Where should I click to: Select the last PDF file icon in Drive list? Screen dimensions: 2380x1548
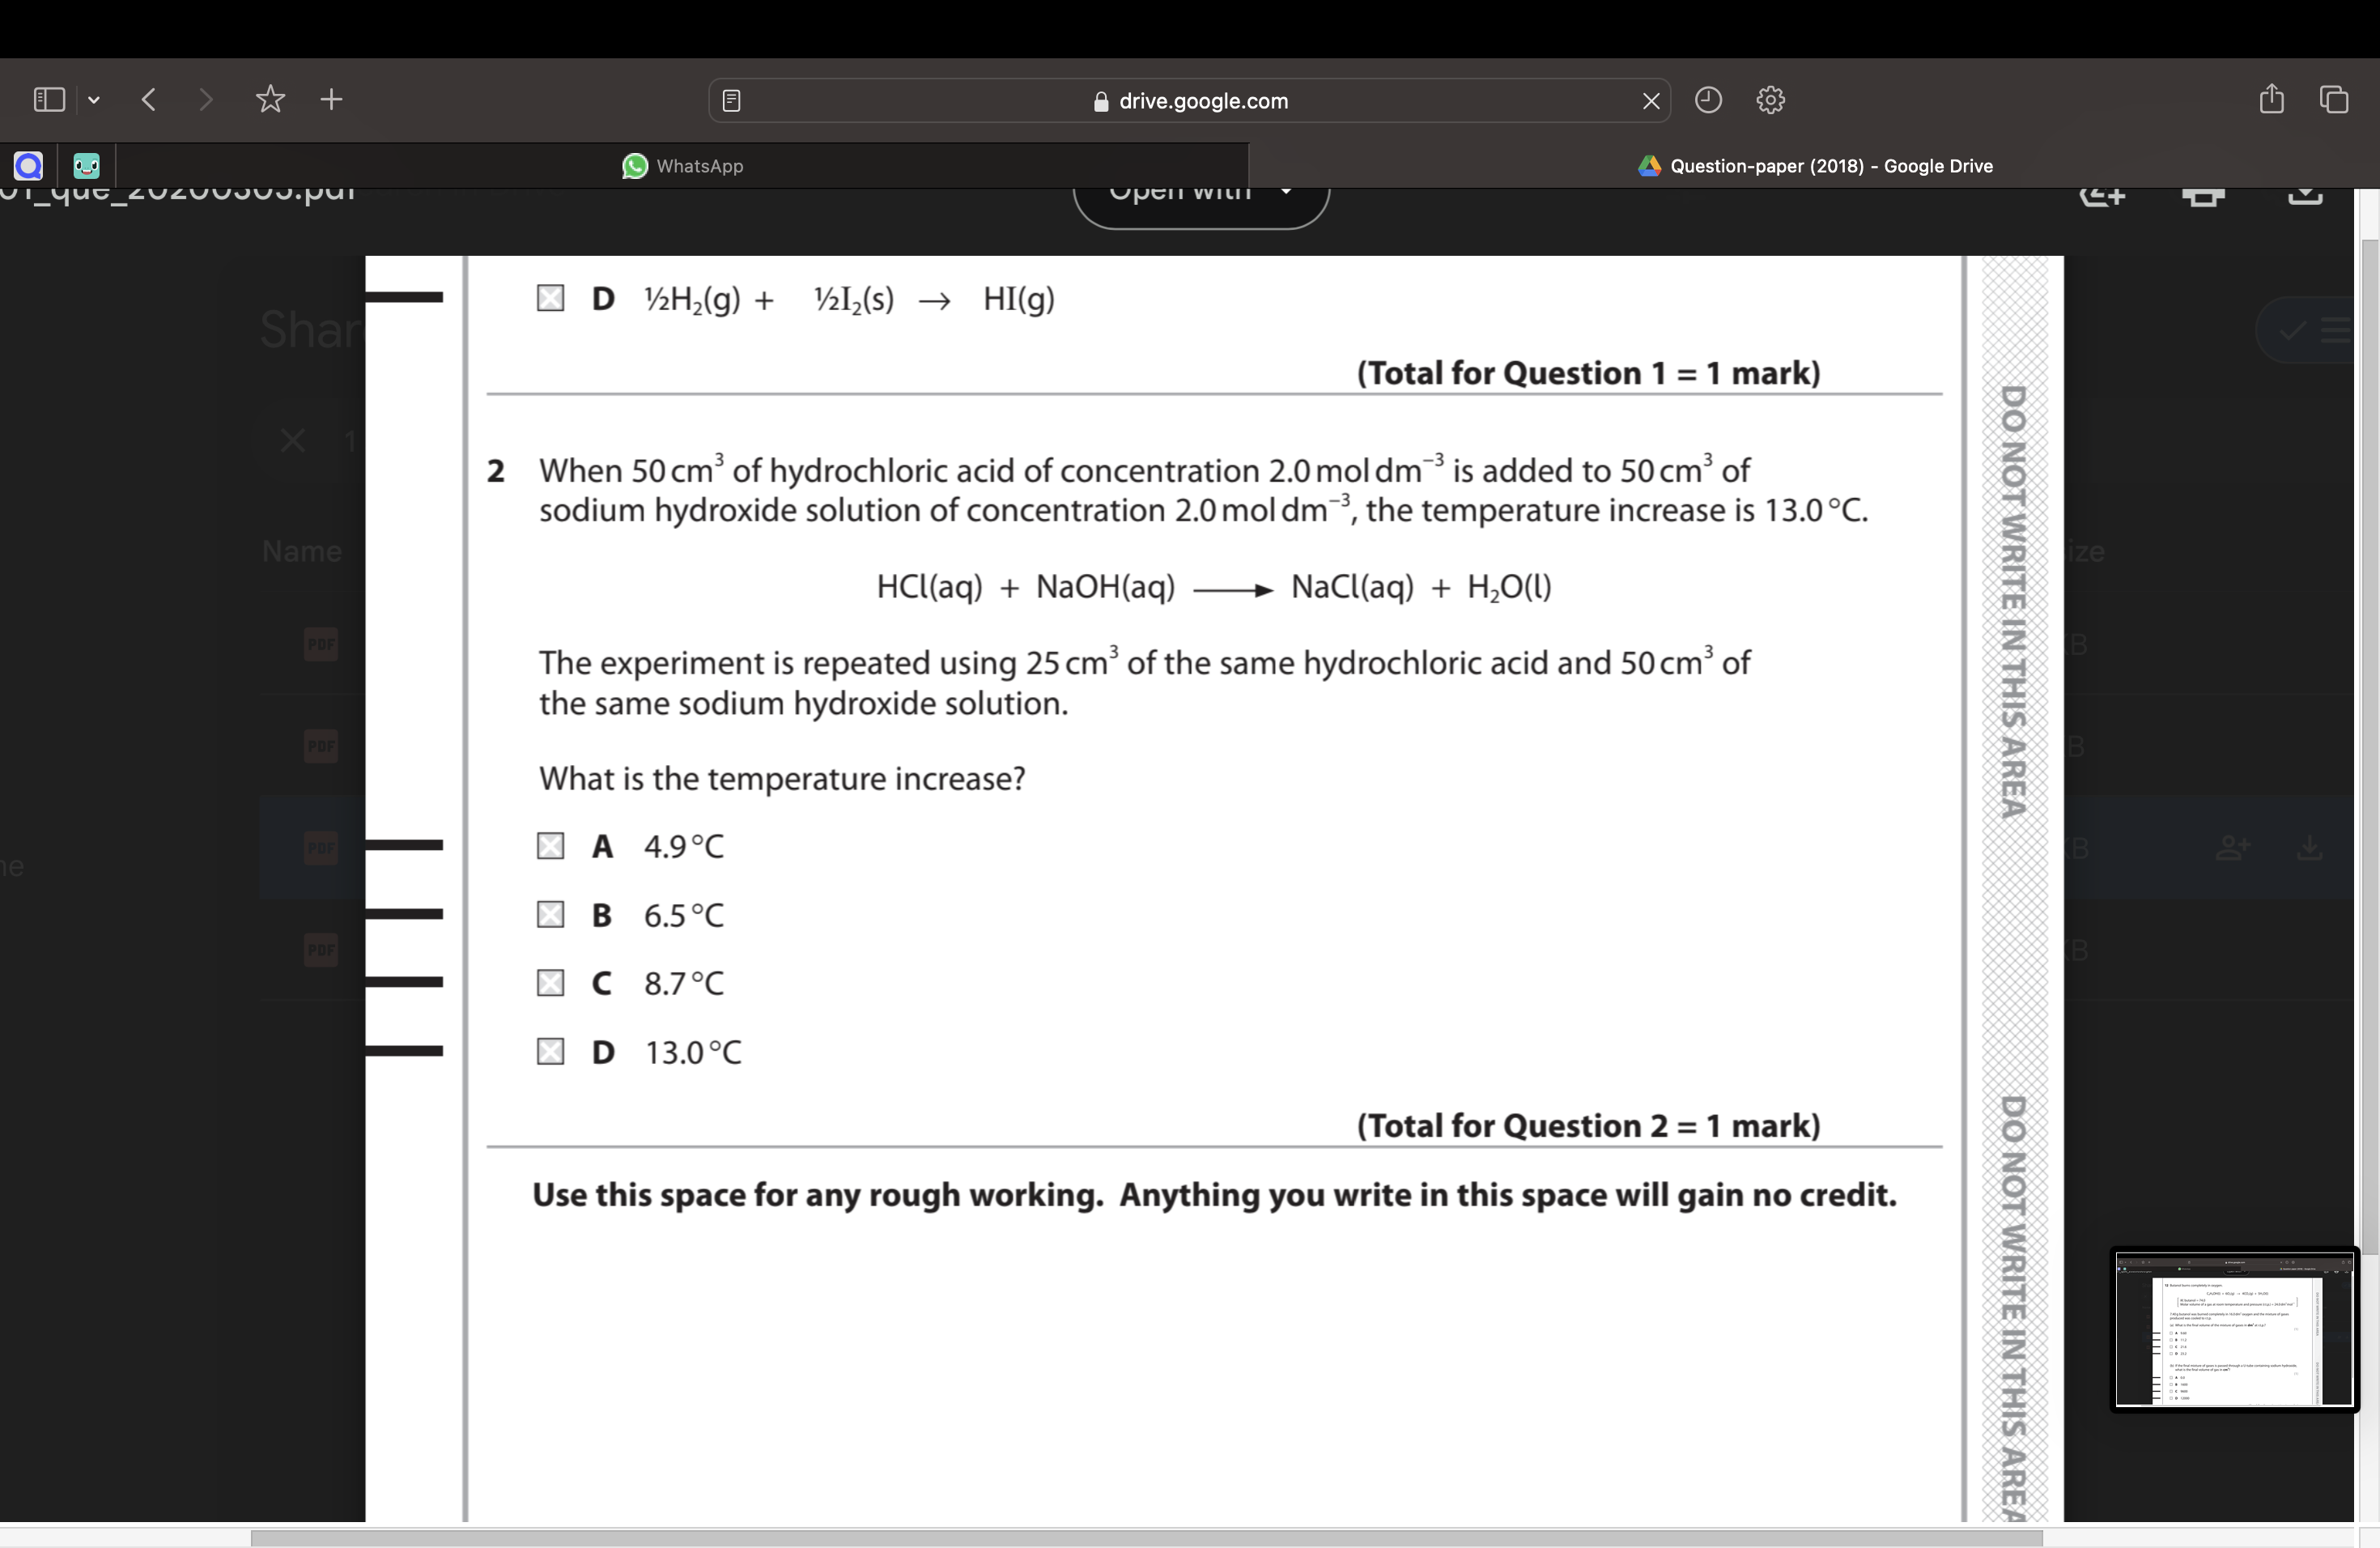[x=321, y=949]
